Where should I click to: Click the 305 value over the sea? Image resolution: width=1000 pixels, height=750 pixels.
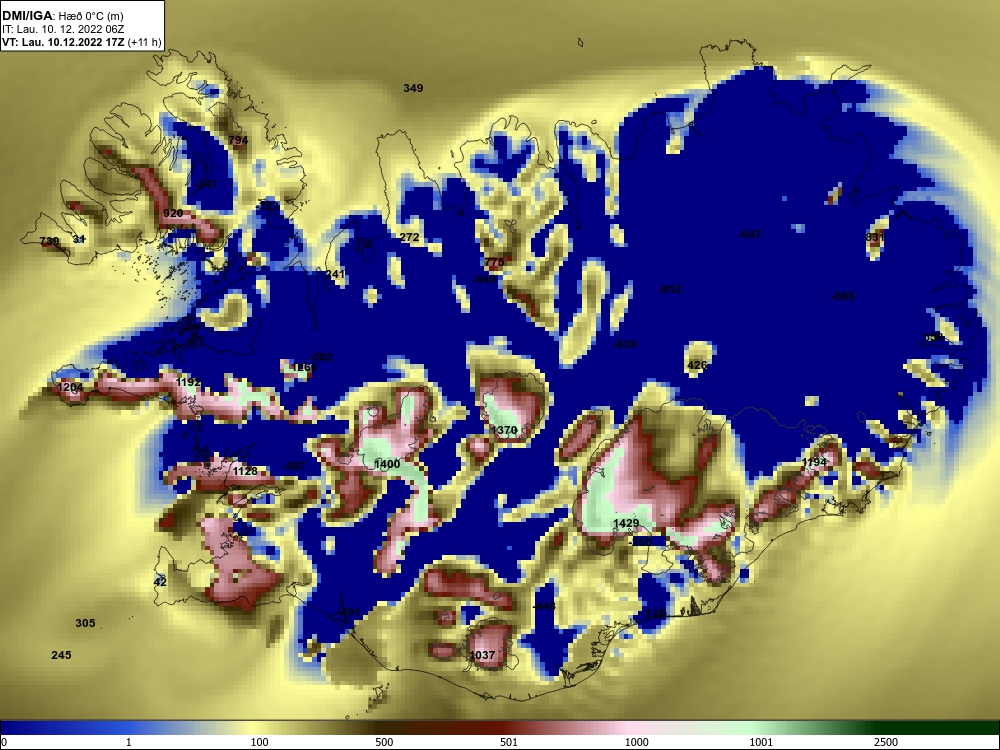(x=85, y=623)
